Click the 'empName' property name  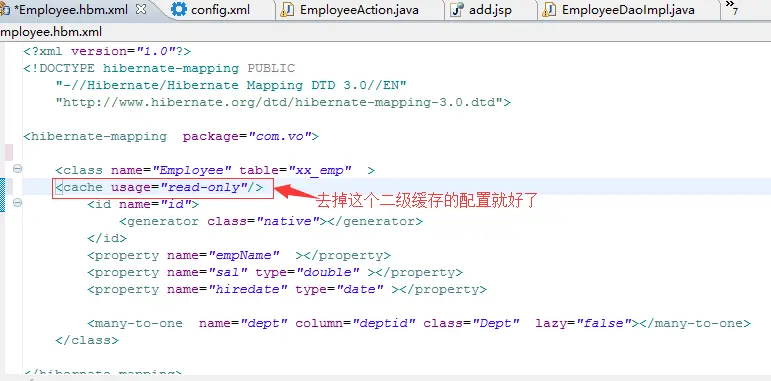click(x=243, y=255)
